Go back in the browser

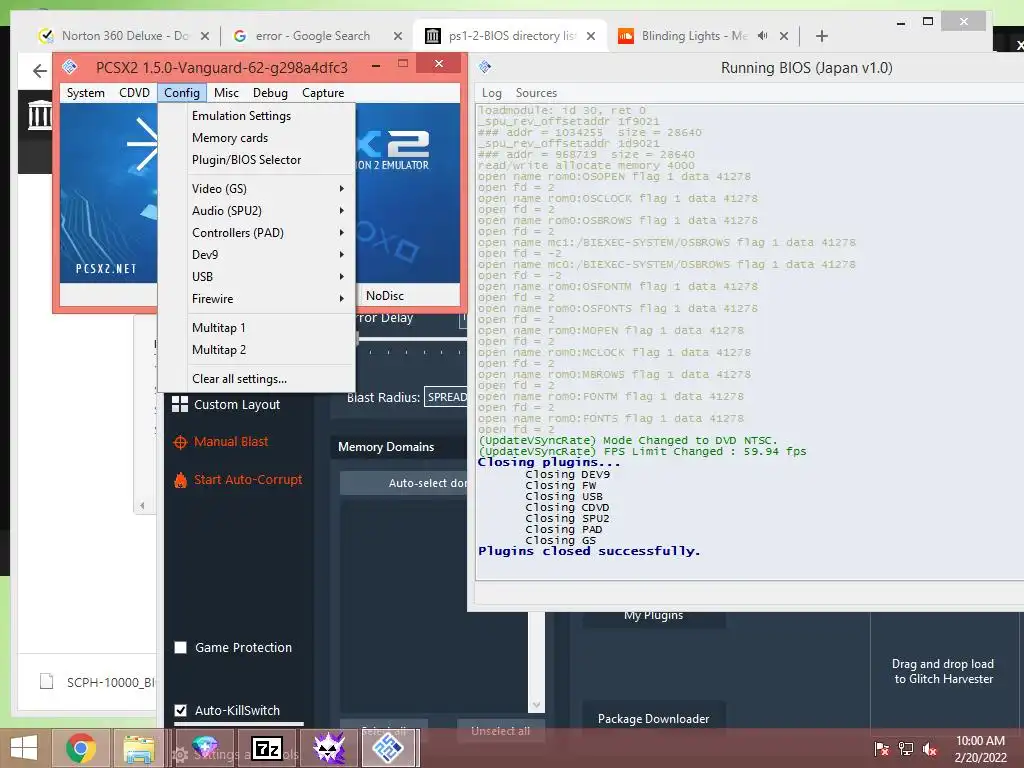tap(40, 71)
